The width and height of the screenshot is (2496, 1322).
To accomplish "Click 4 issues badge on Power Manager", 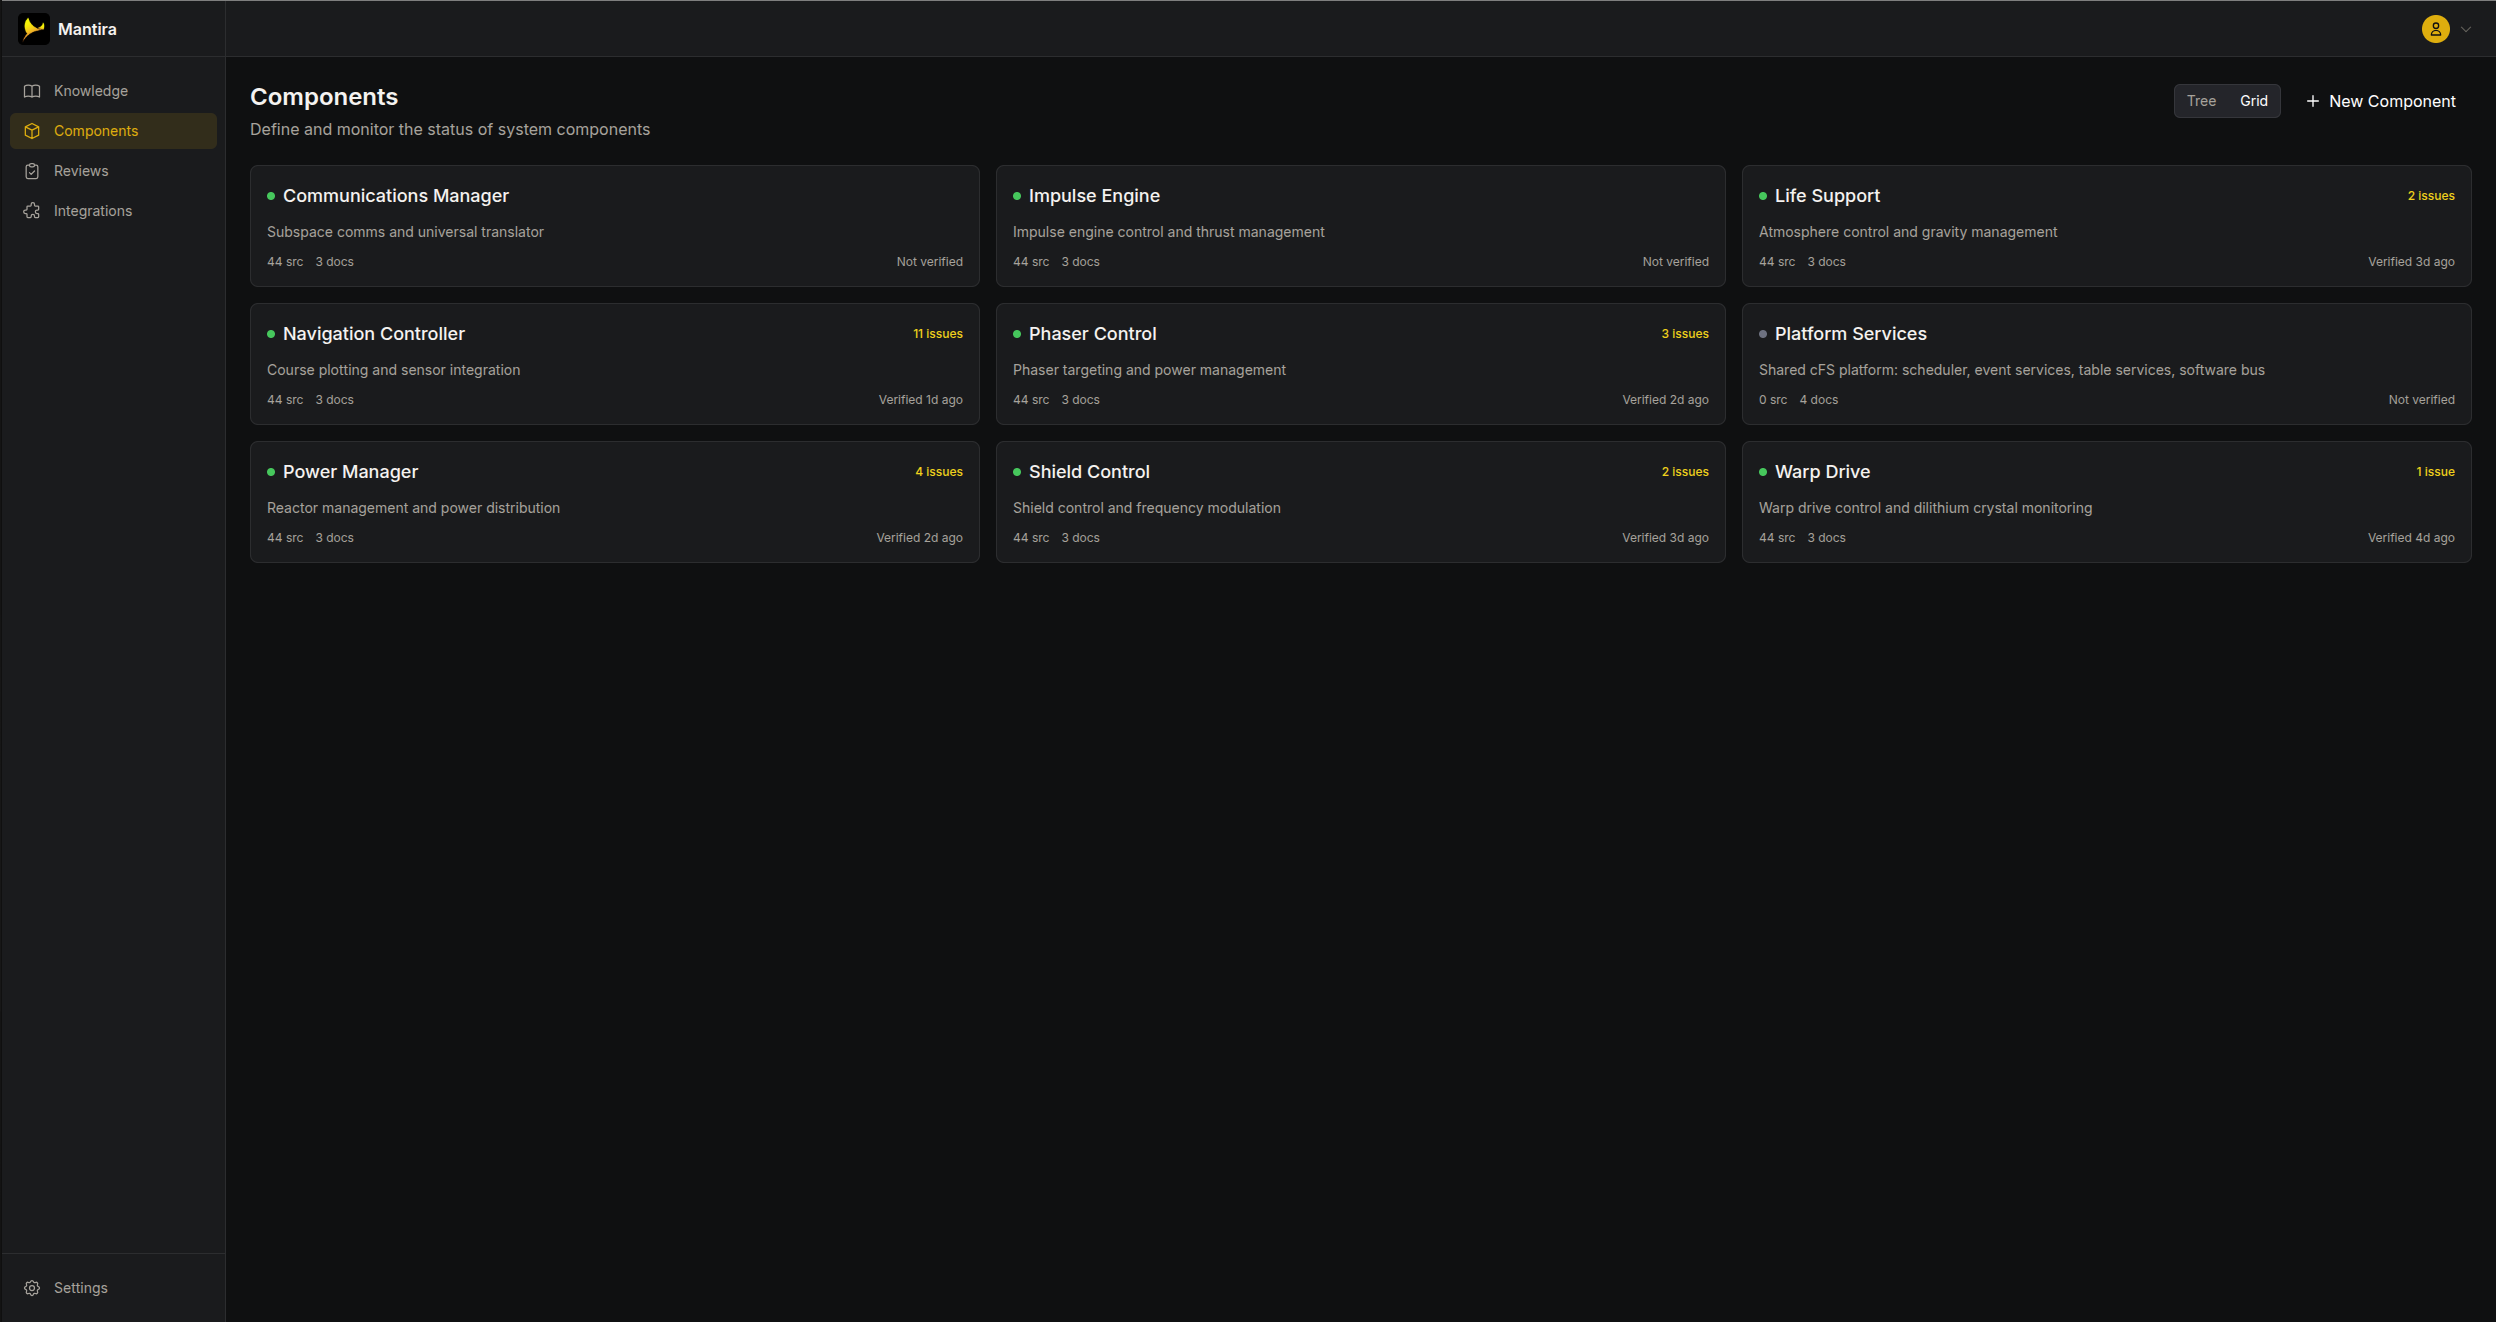I will tap(938, 472).
